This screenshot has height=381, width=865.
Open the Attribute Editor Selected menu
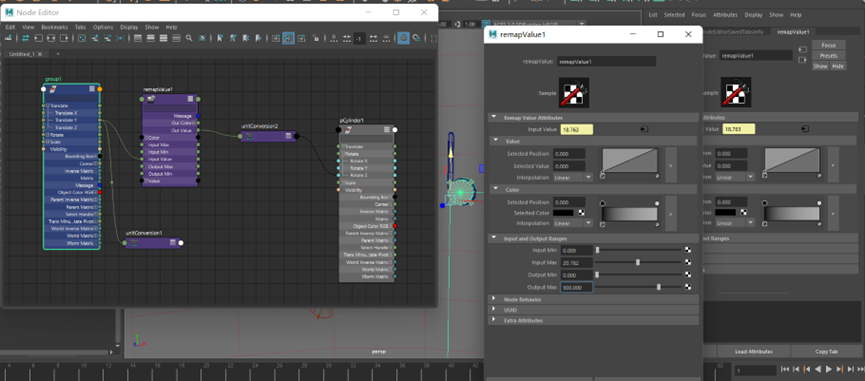[674, 15]
